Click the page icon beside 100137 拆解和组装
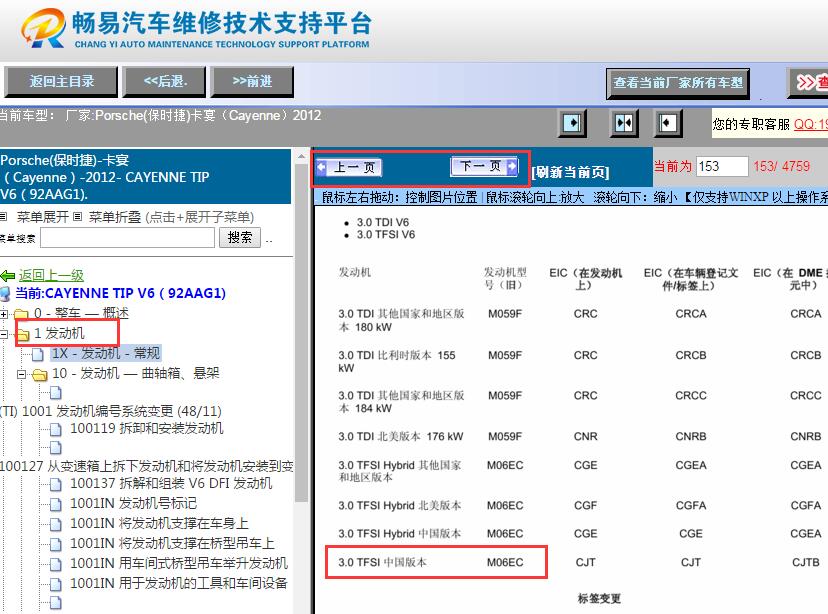Screen dimensions: 828x614 pyautogui.click(x=56, y=484)
